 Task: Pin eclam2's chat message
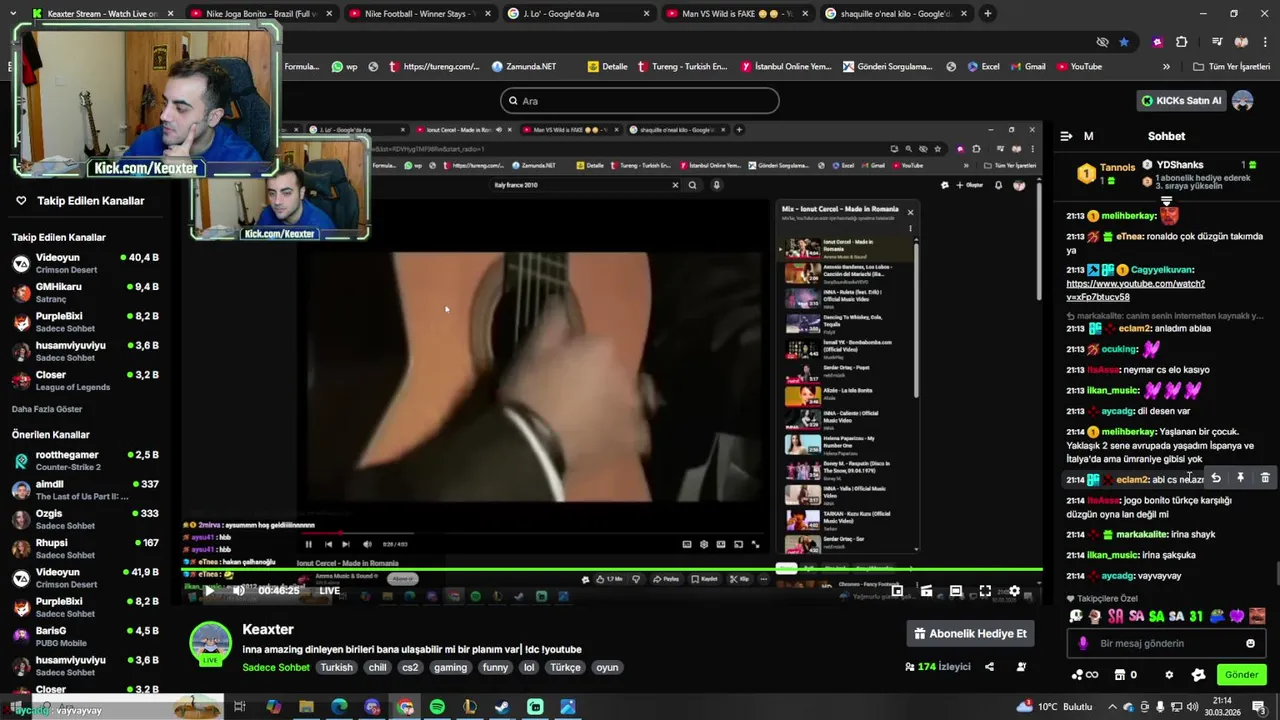pos(1240,479)
